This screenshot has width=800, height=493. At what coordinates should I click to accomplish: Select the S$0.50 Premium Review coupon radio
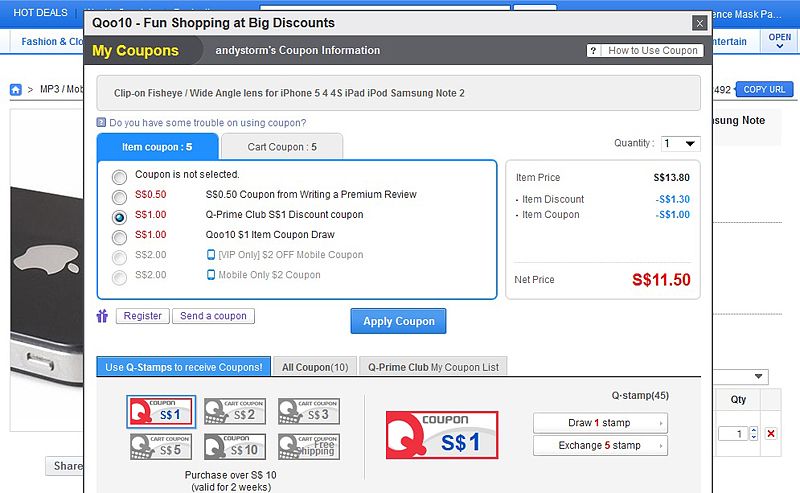120,195
